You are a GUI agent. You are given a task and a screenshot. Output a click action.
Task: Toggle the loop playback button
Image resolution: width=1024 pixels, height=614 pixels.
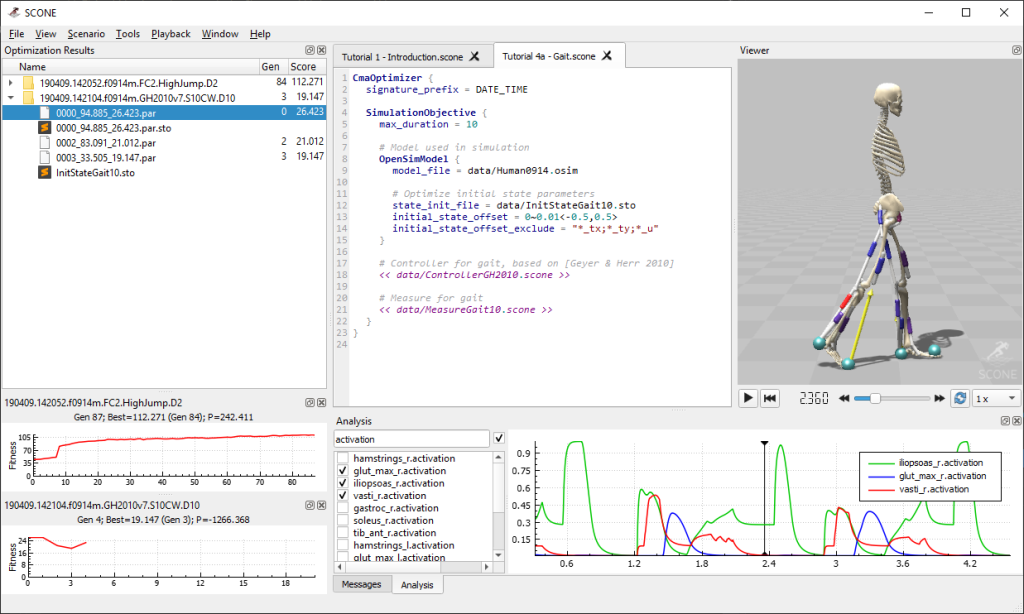(959, 398)
